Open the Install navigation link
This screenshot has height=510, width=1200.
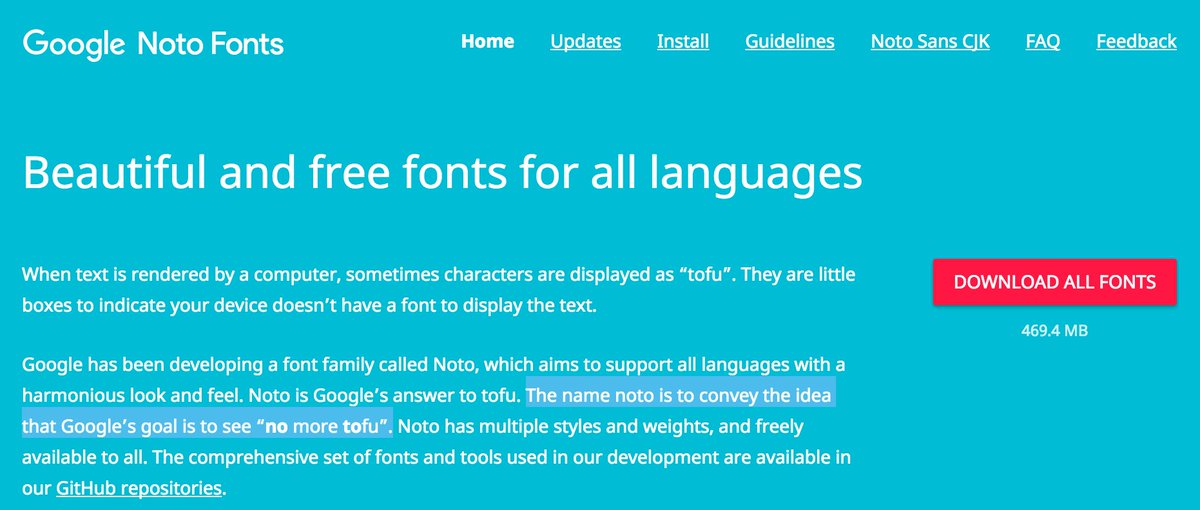click(683, 41)
